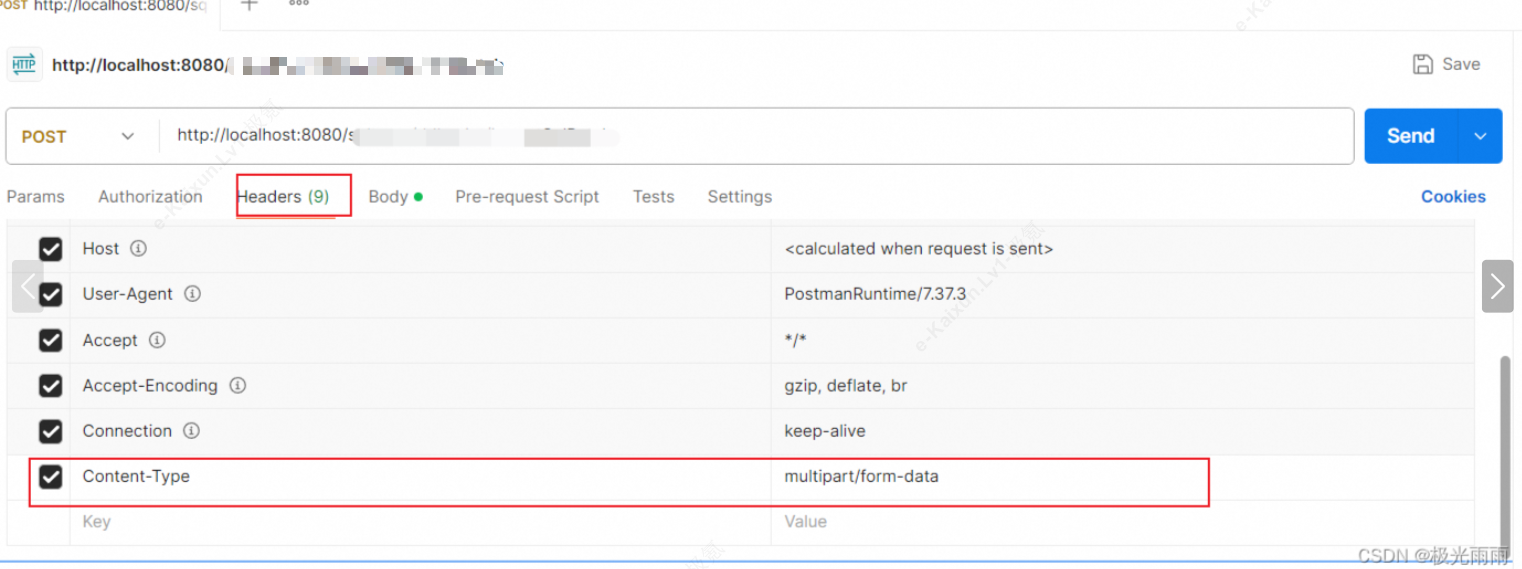Uncheck the Accept-Encoding header checkbox
1522x569 pixels.
pos(50,386)
